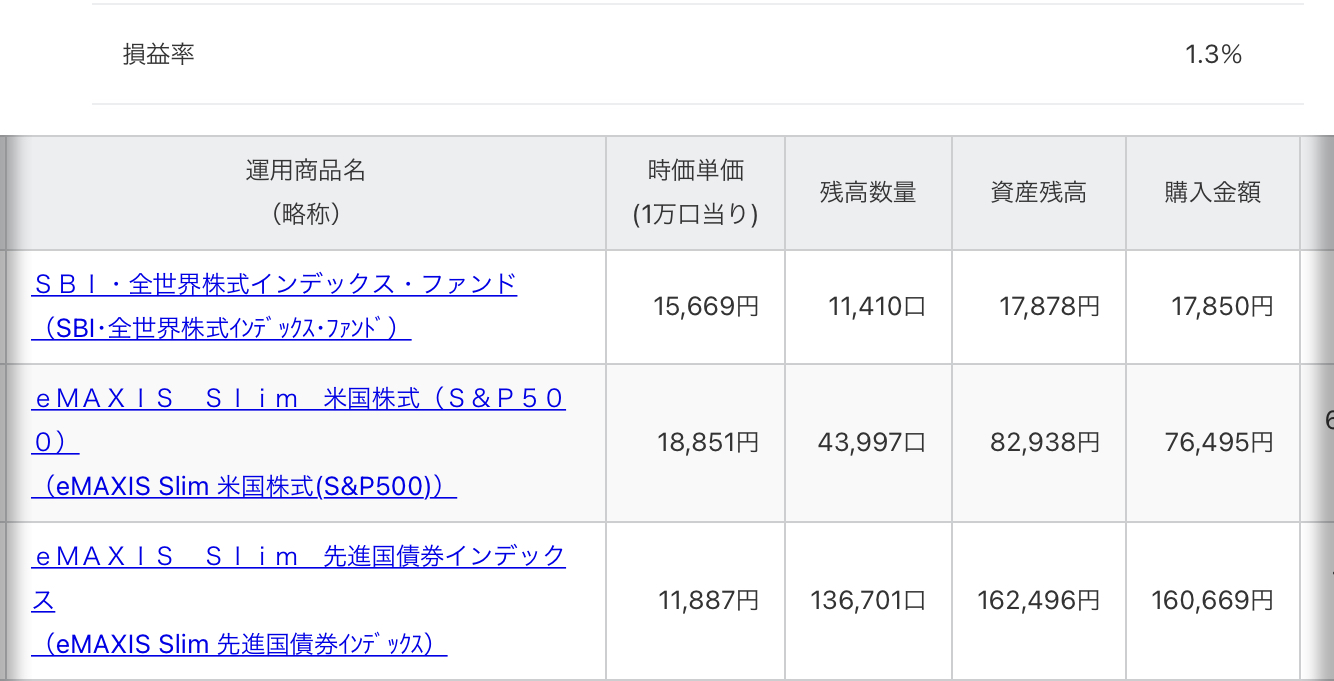Select the 162,496円 asset balance cell
The height and width of the screenshot is (681, 1334).
1039,601
